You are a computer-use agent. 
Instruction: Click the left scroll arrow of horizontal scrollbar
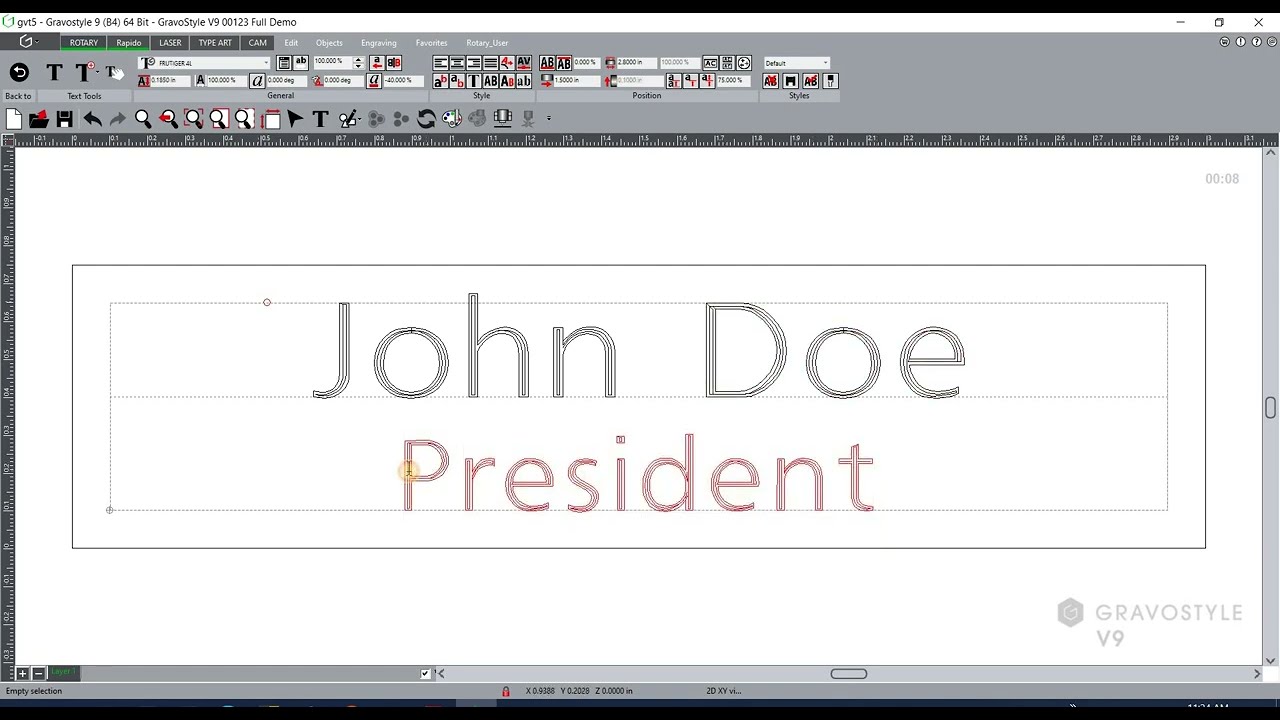pos(441,674)
